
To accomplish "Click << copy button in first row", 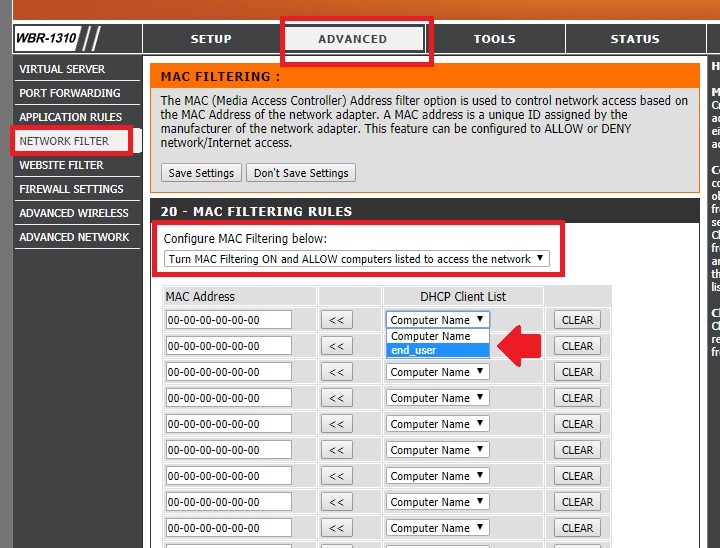I will [x=337, y=320].
